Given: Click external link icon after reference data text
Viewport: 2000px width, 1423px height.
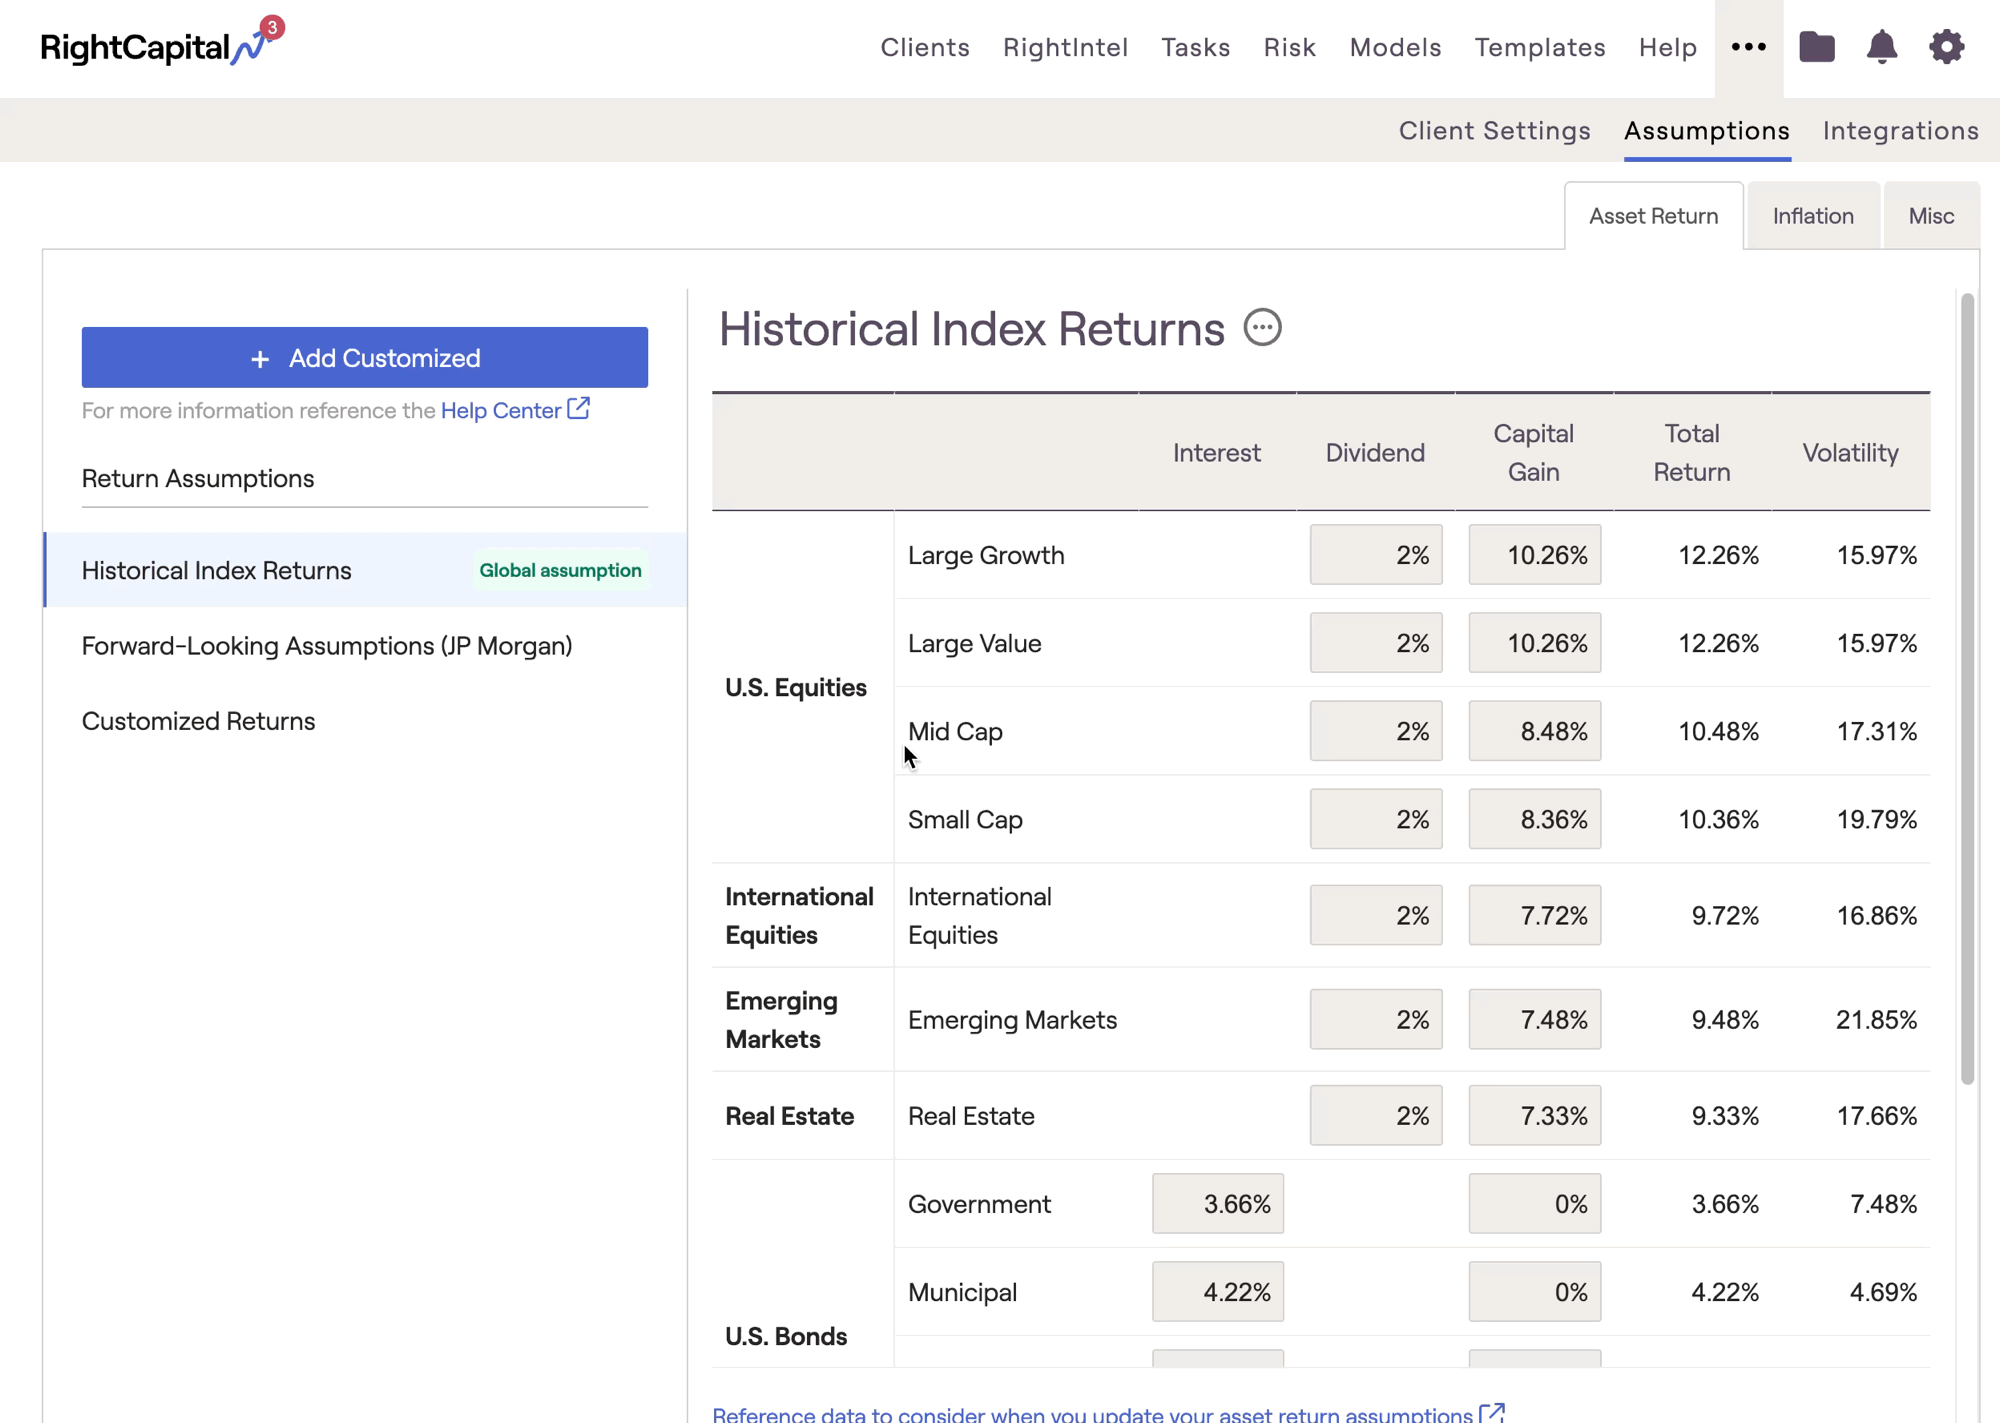Looking at the screenshot, I should coord(1492,1412).
